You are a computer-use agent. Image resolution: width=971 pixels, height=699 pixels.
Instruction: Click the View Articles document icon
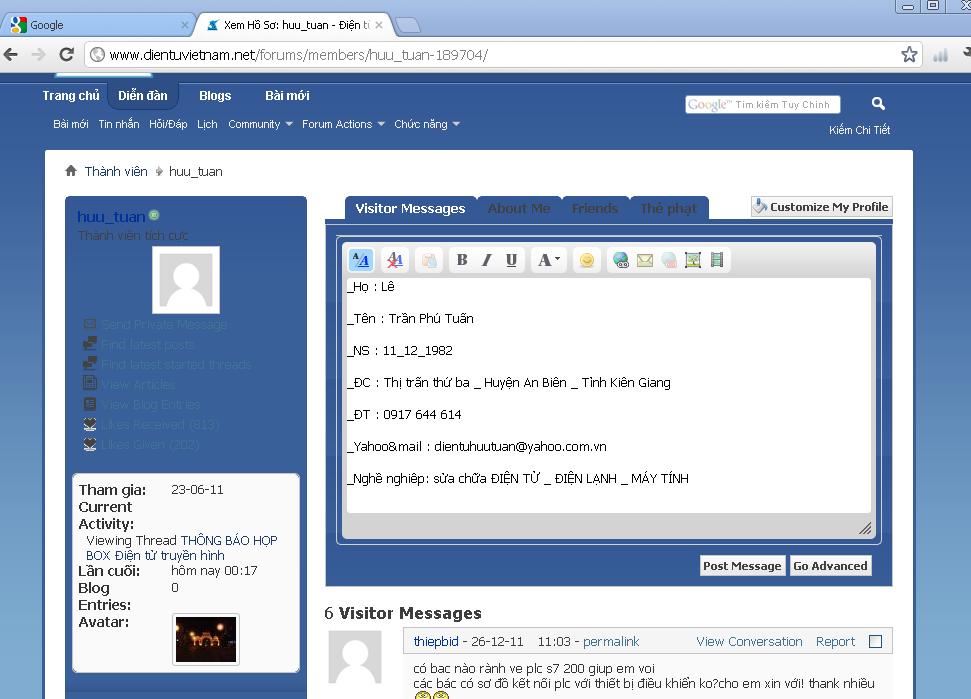90,384
